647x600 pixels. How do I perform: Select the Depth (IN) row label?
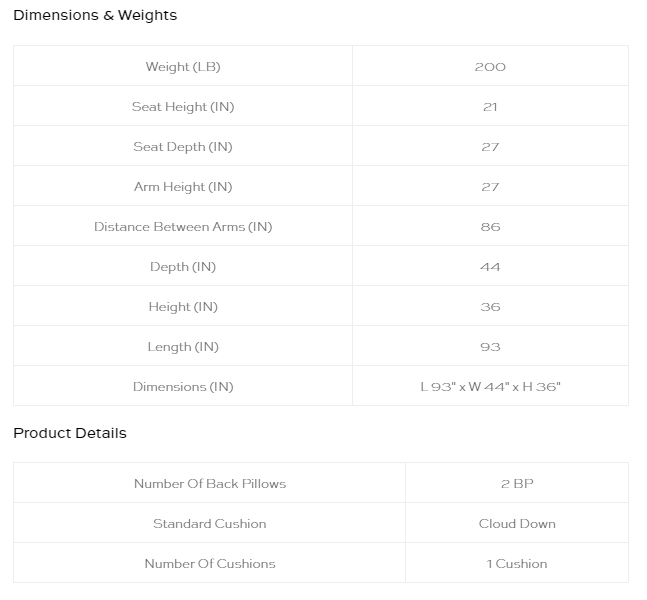point(183,267)
